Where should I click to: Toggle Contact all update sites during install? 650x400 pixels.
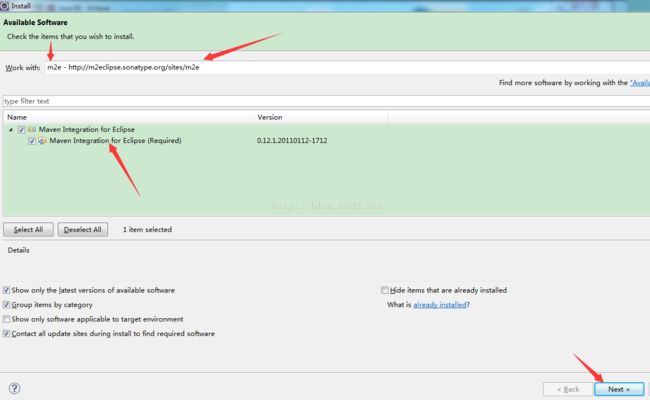6,334
